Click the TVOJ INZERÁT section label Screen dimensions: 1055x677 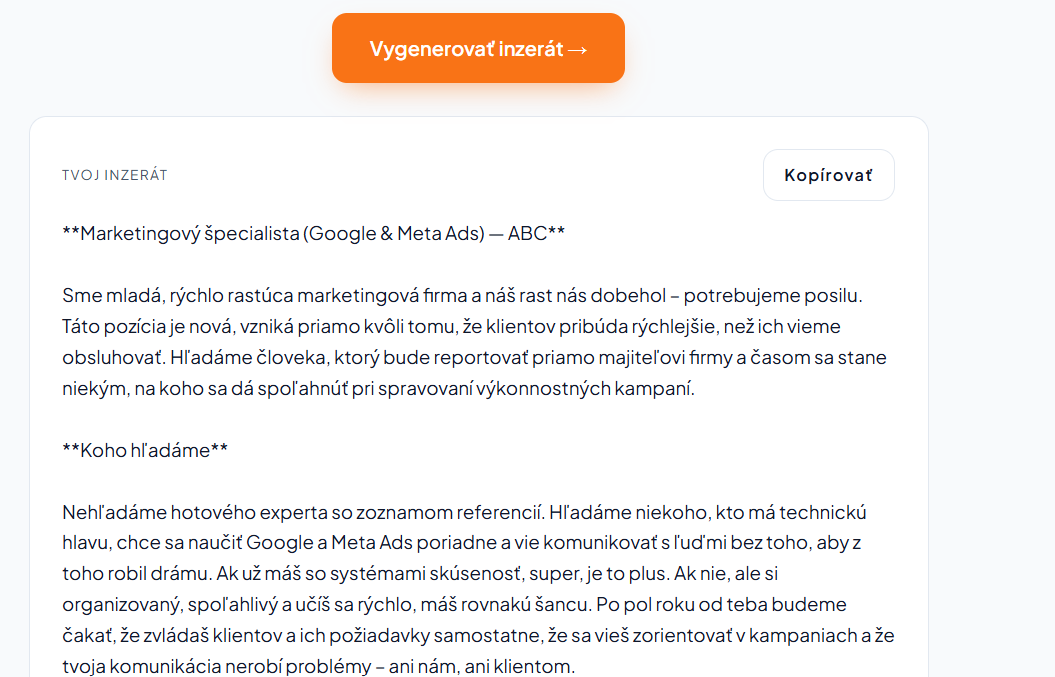point(114,175)
